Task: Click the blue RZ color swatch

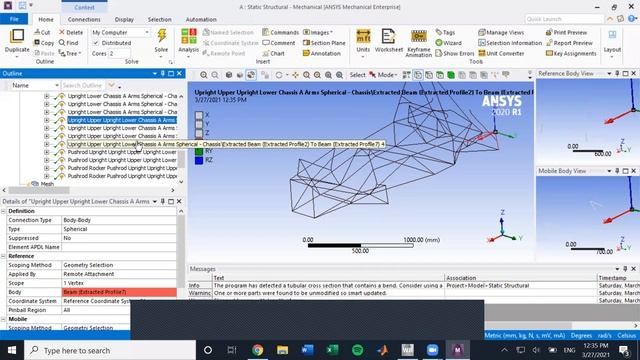Action: point(199,160)
